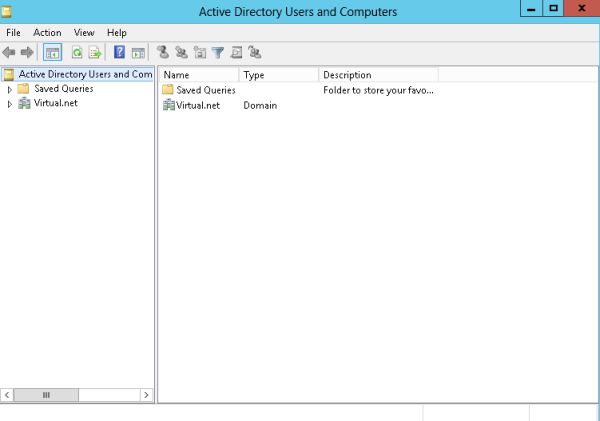Select Active Directory Users and Computers root node
Viewport: 600px width, 421px height.
tap(77, 74)
